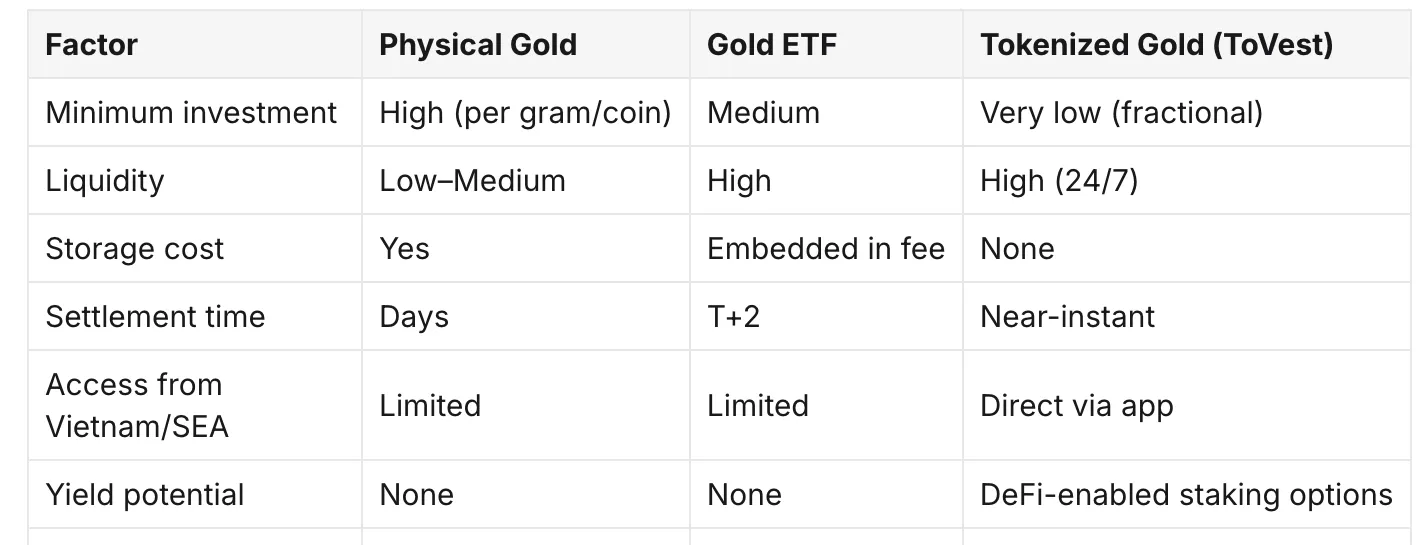Click the Storage cost row label
1424x545 pixels.
coord(135,249)
